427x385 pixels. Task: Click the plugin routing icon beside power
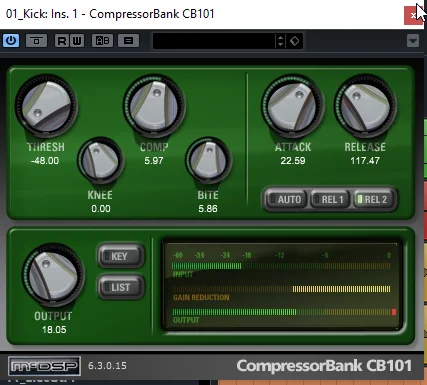[x=36, y=41]
